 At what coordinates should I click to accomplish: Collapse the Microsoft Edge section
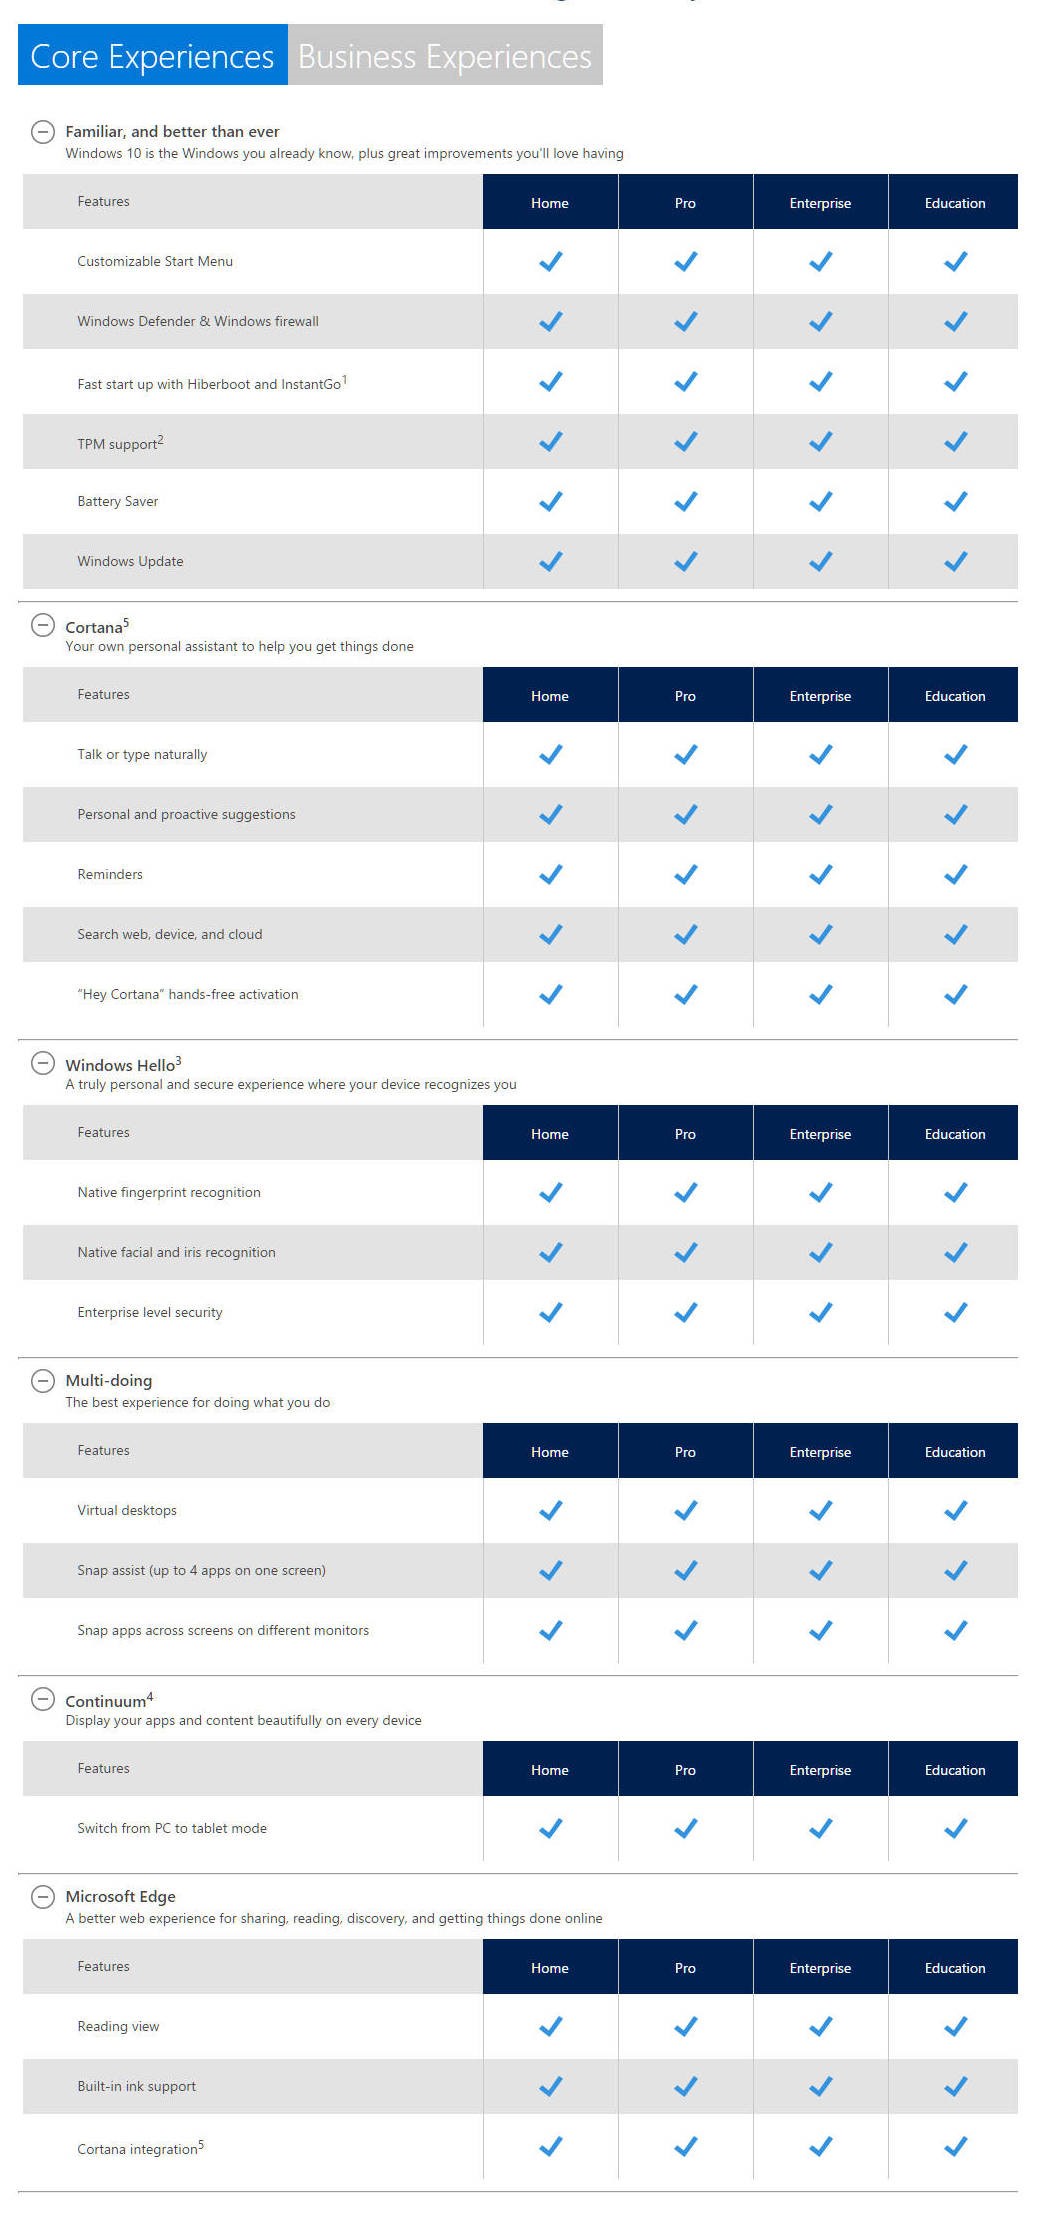[42, 1896]
